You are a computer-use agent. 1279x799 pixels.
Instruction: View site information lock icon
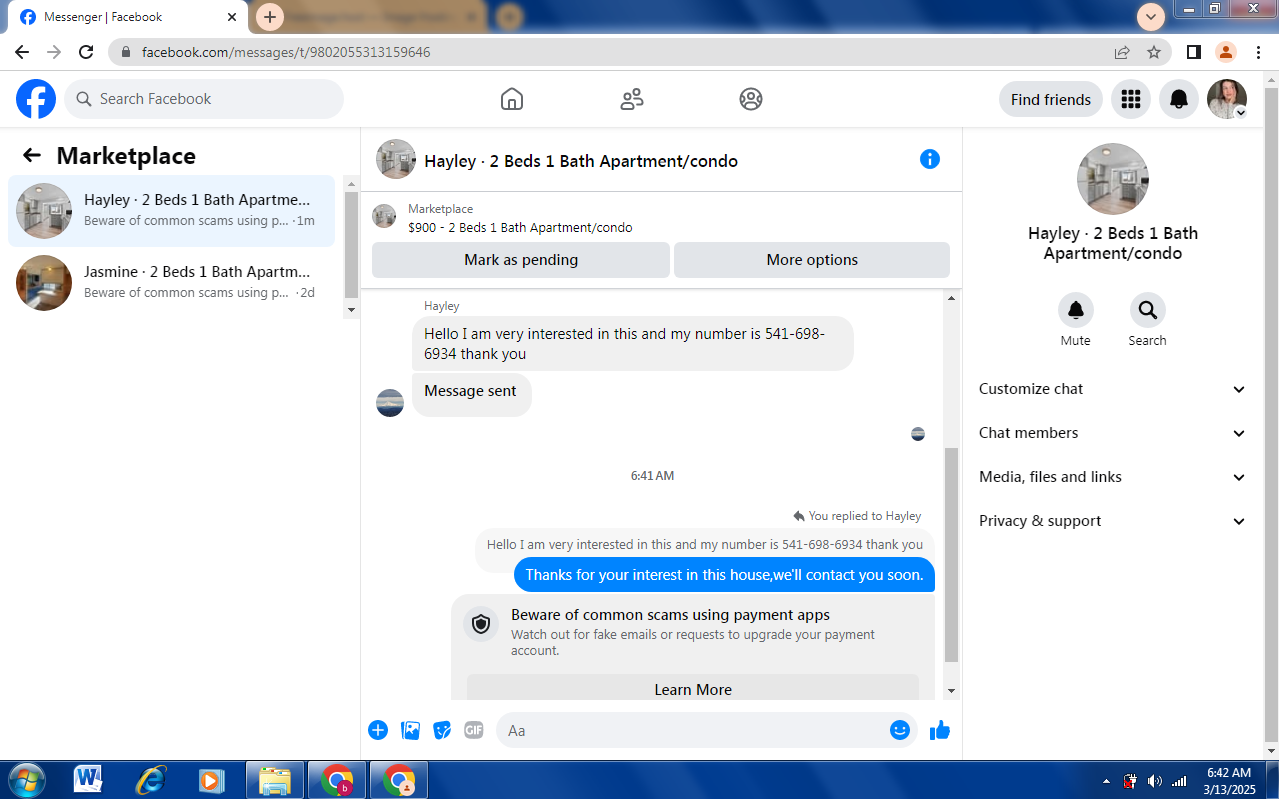pos(126,52)
